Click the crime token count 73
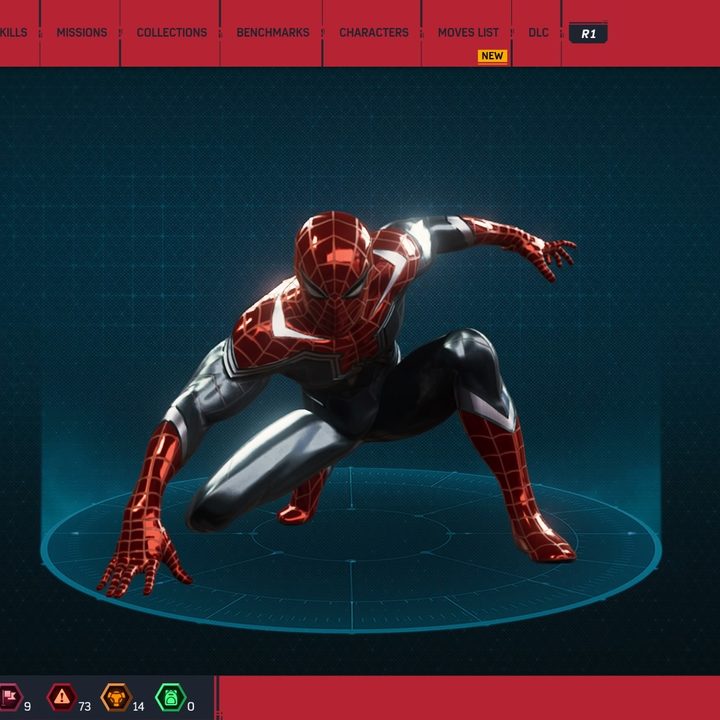This screenshot has height=720, width=720. (x=84, y=706)
